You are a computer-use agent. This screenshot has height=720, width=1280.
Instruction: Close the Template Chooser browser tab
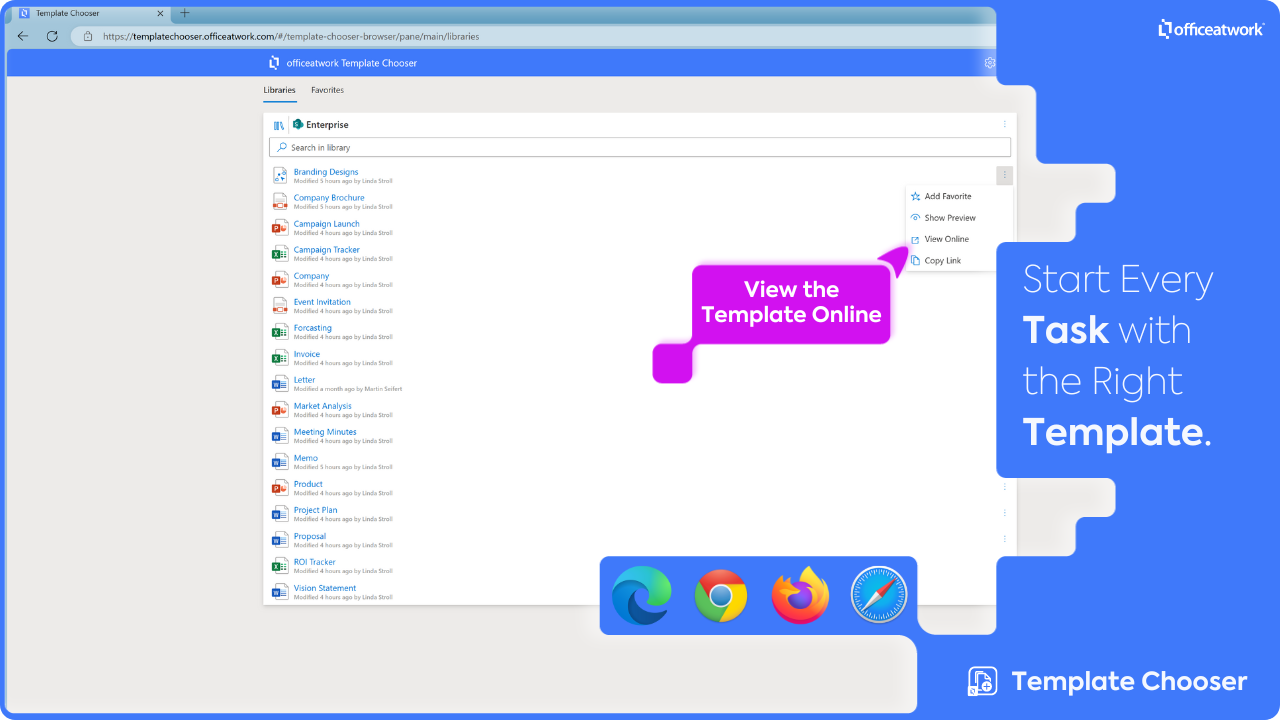click(x=158, y=13)
